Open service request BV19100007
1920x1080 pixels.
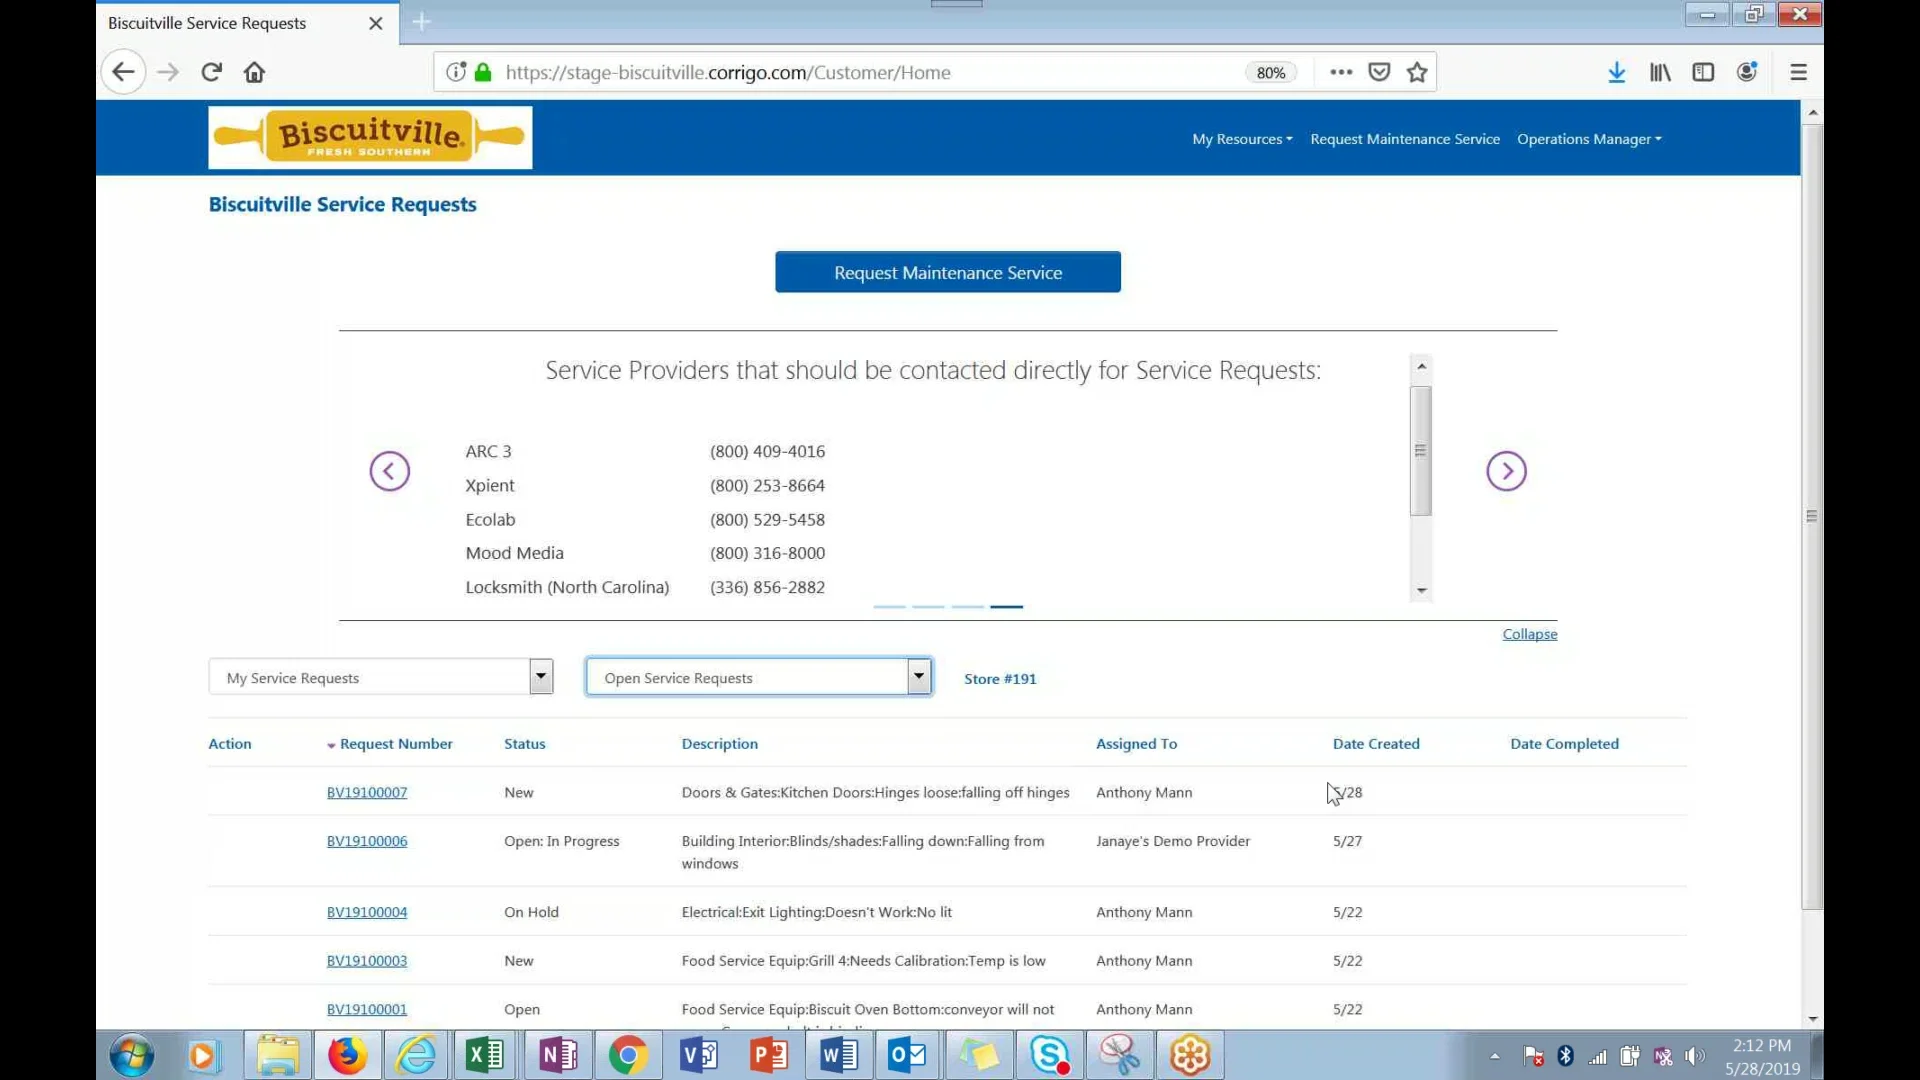pyautogui.click(x=367, y=792)
